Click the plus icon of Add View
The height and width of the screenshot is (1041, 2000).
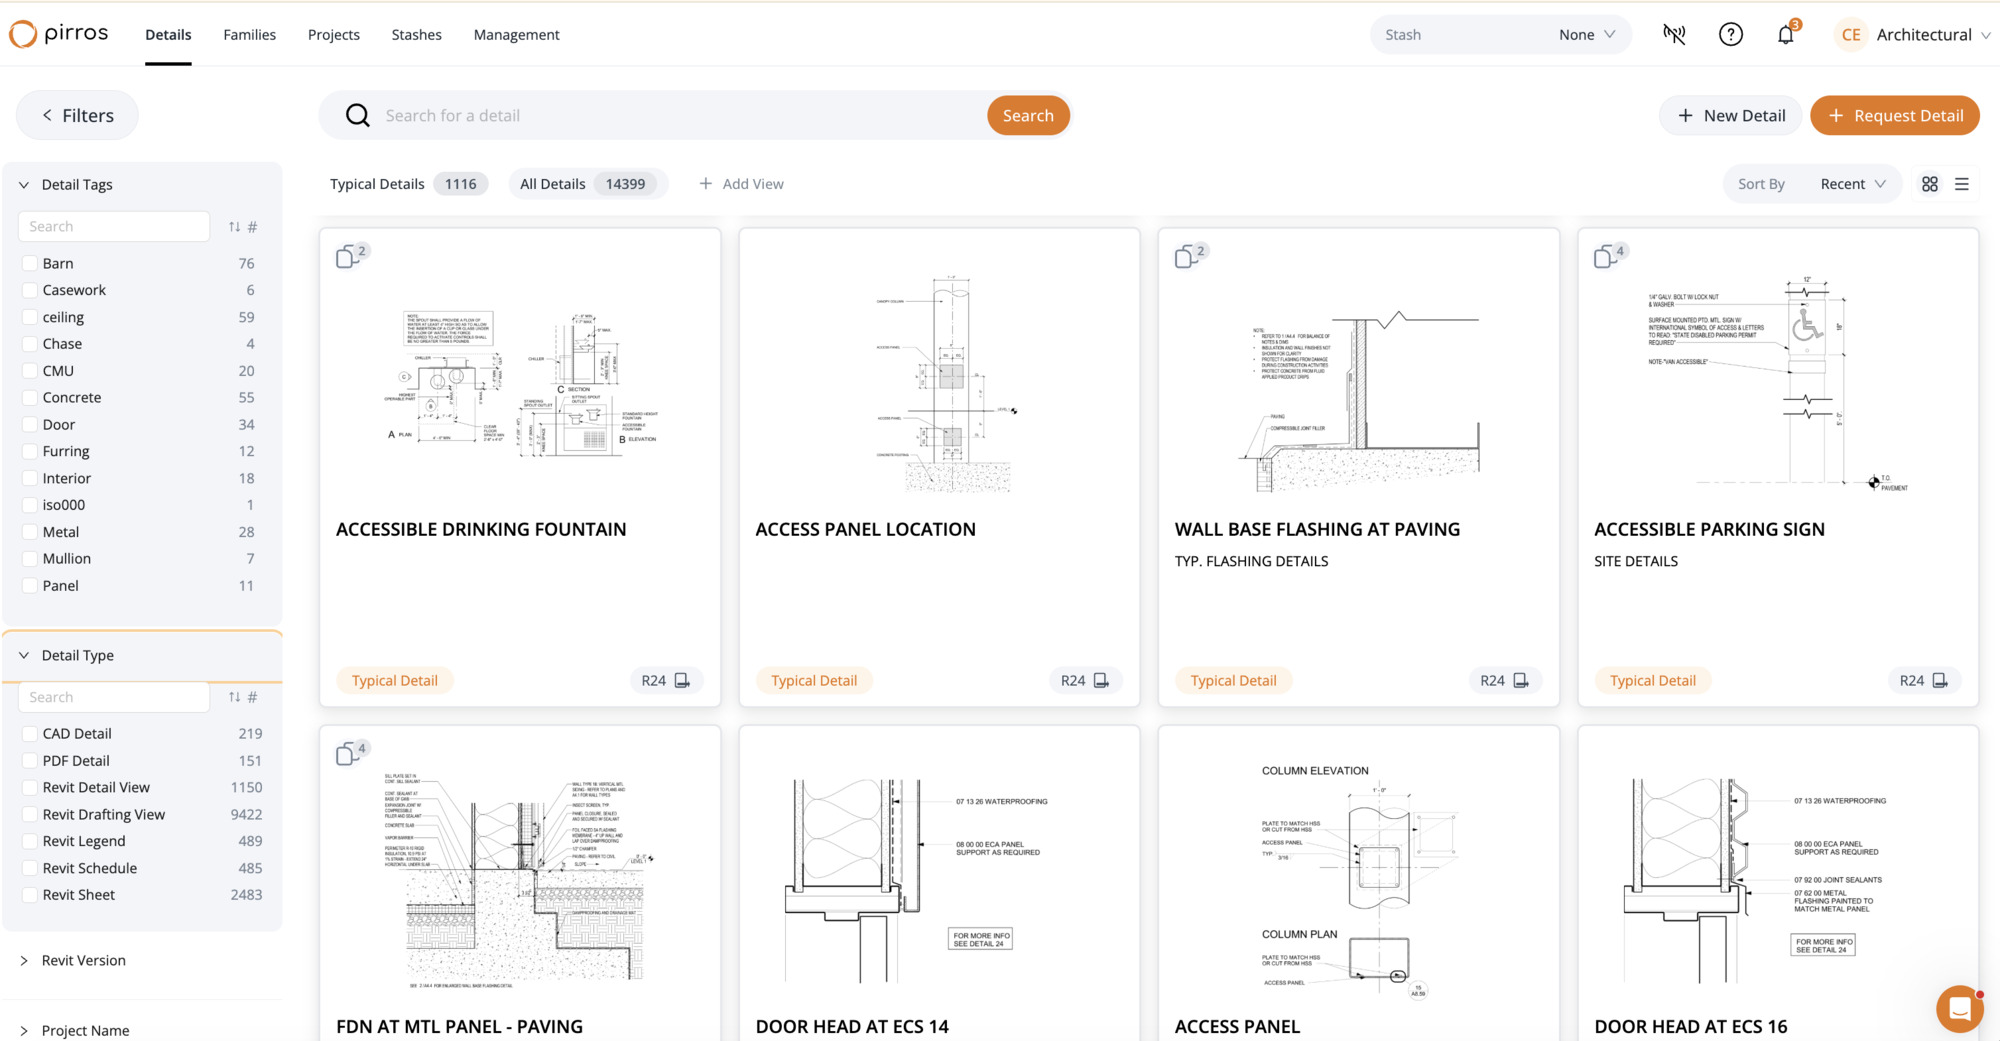coord(705,184)
